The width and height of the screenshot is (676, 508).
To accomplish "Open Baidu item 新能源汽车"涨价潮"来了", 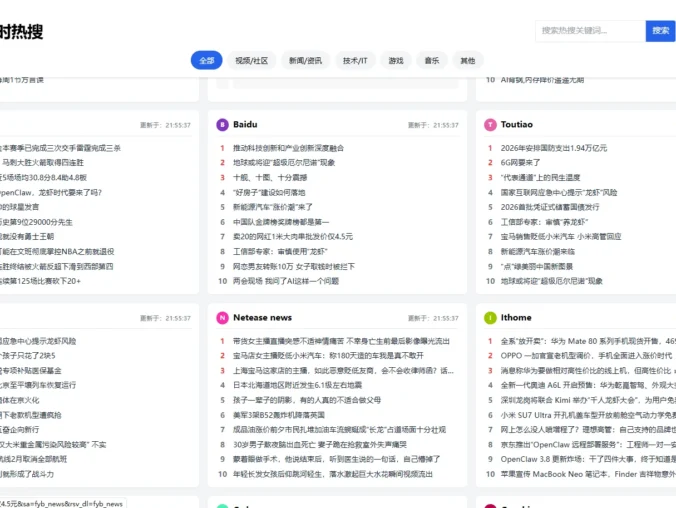I will [x=273, y=207].
